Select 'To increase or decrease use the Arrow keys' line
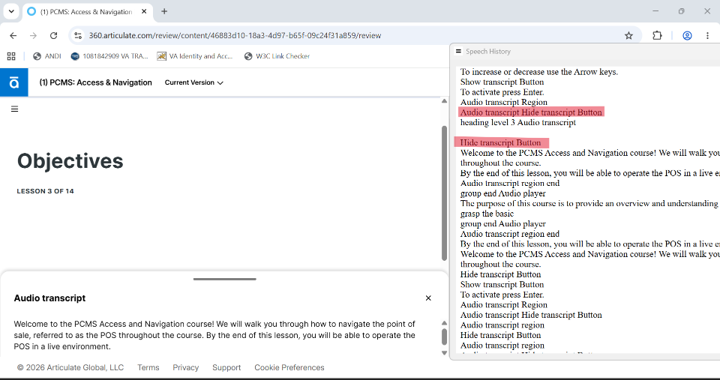Viewport: 720px width, 380px height. coord(539,72)
